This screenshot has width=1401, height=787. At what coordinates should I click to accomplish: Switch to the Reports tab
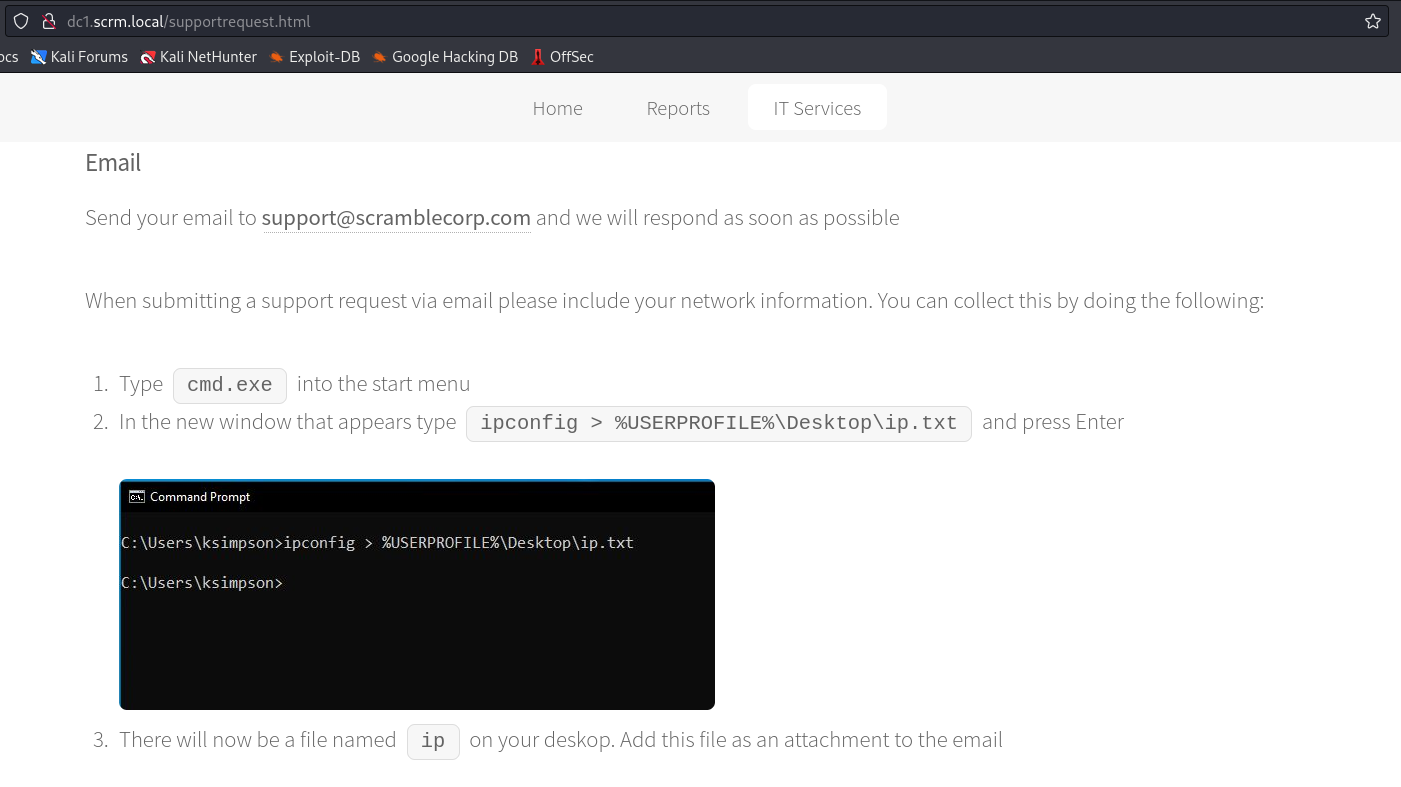[677, 108]
